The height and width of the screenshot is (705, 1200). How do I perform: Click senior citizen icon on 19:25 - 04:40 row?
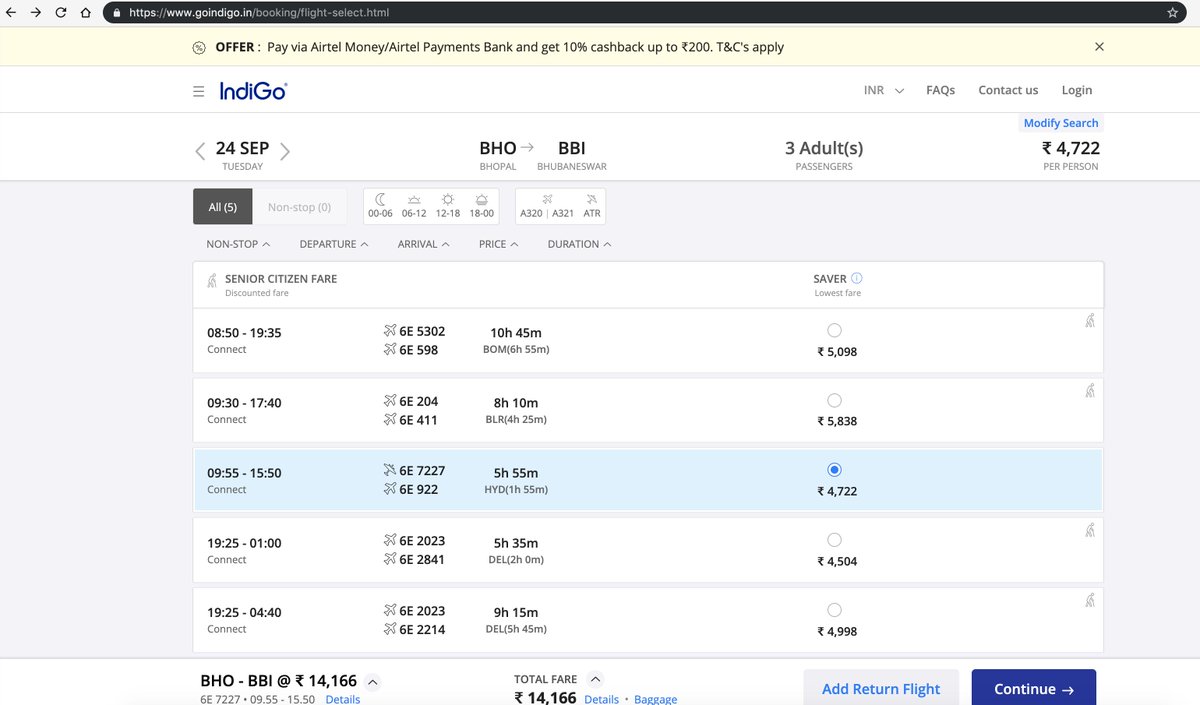(1090, 601)
